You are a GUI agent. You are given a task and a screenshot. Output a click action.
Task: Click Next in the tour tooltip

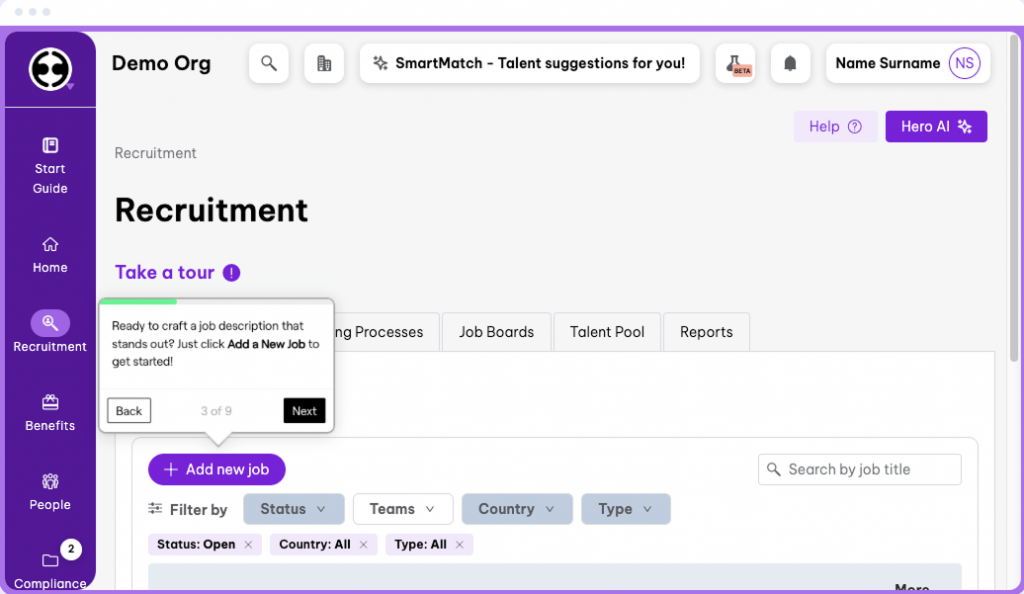pyautogui.click(x=304, y=411)
